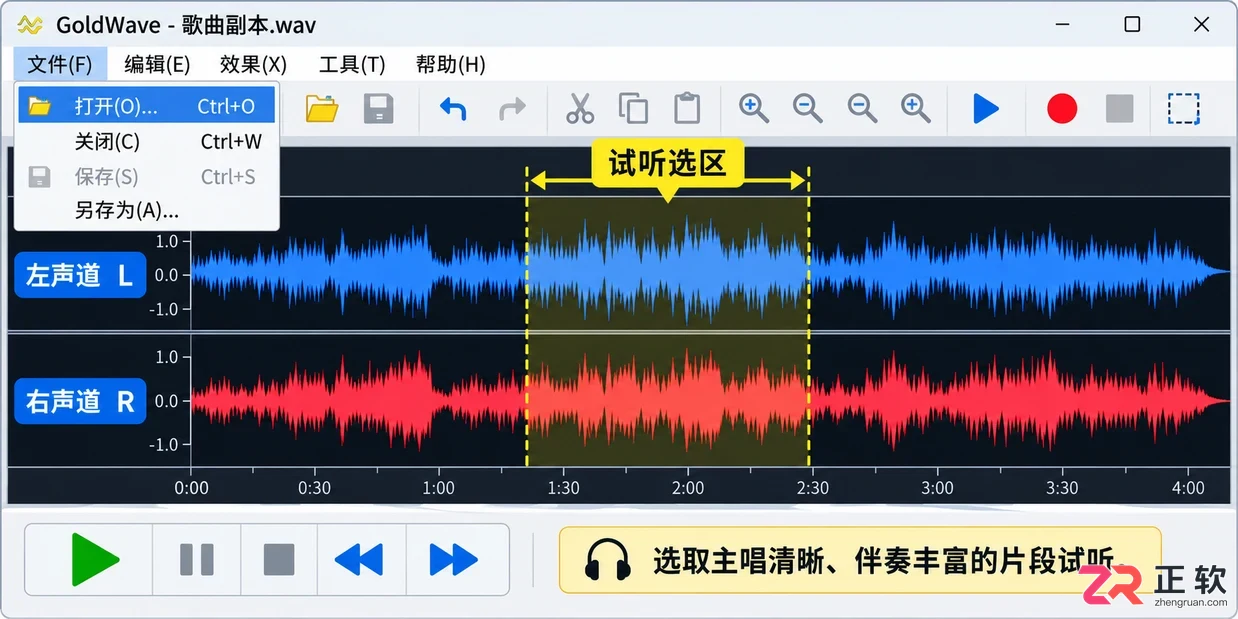Open the 帮助(H) menu
Viewport: 1238px width, 619px height.
pos(451,64)
